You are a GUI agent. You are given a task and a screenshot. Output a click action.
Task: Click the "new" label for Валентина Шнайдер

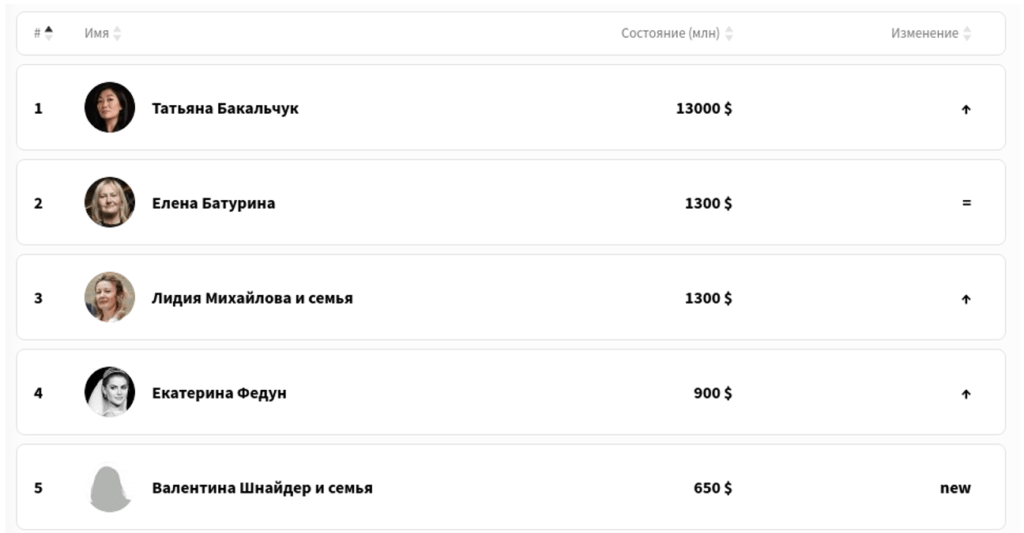click(955, 488)
